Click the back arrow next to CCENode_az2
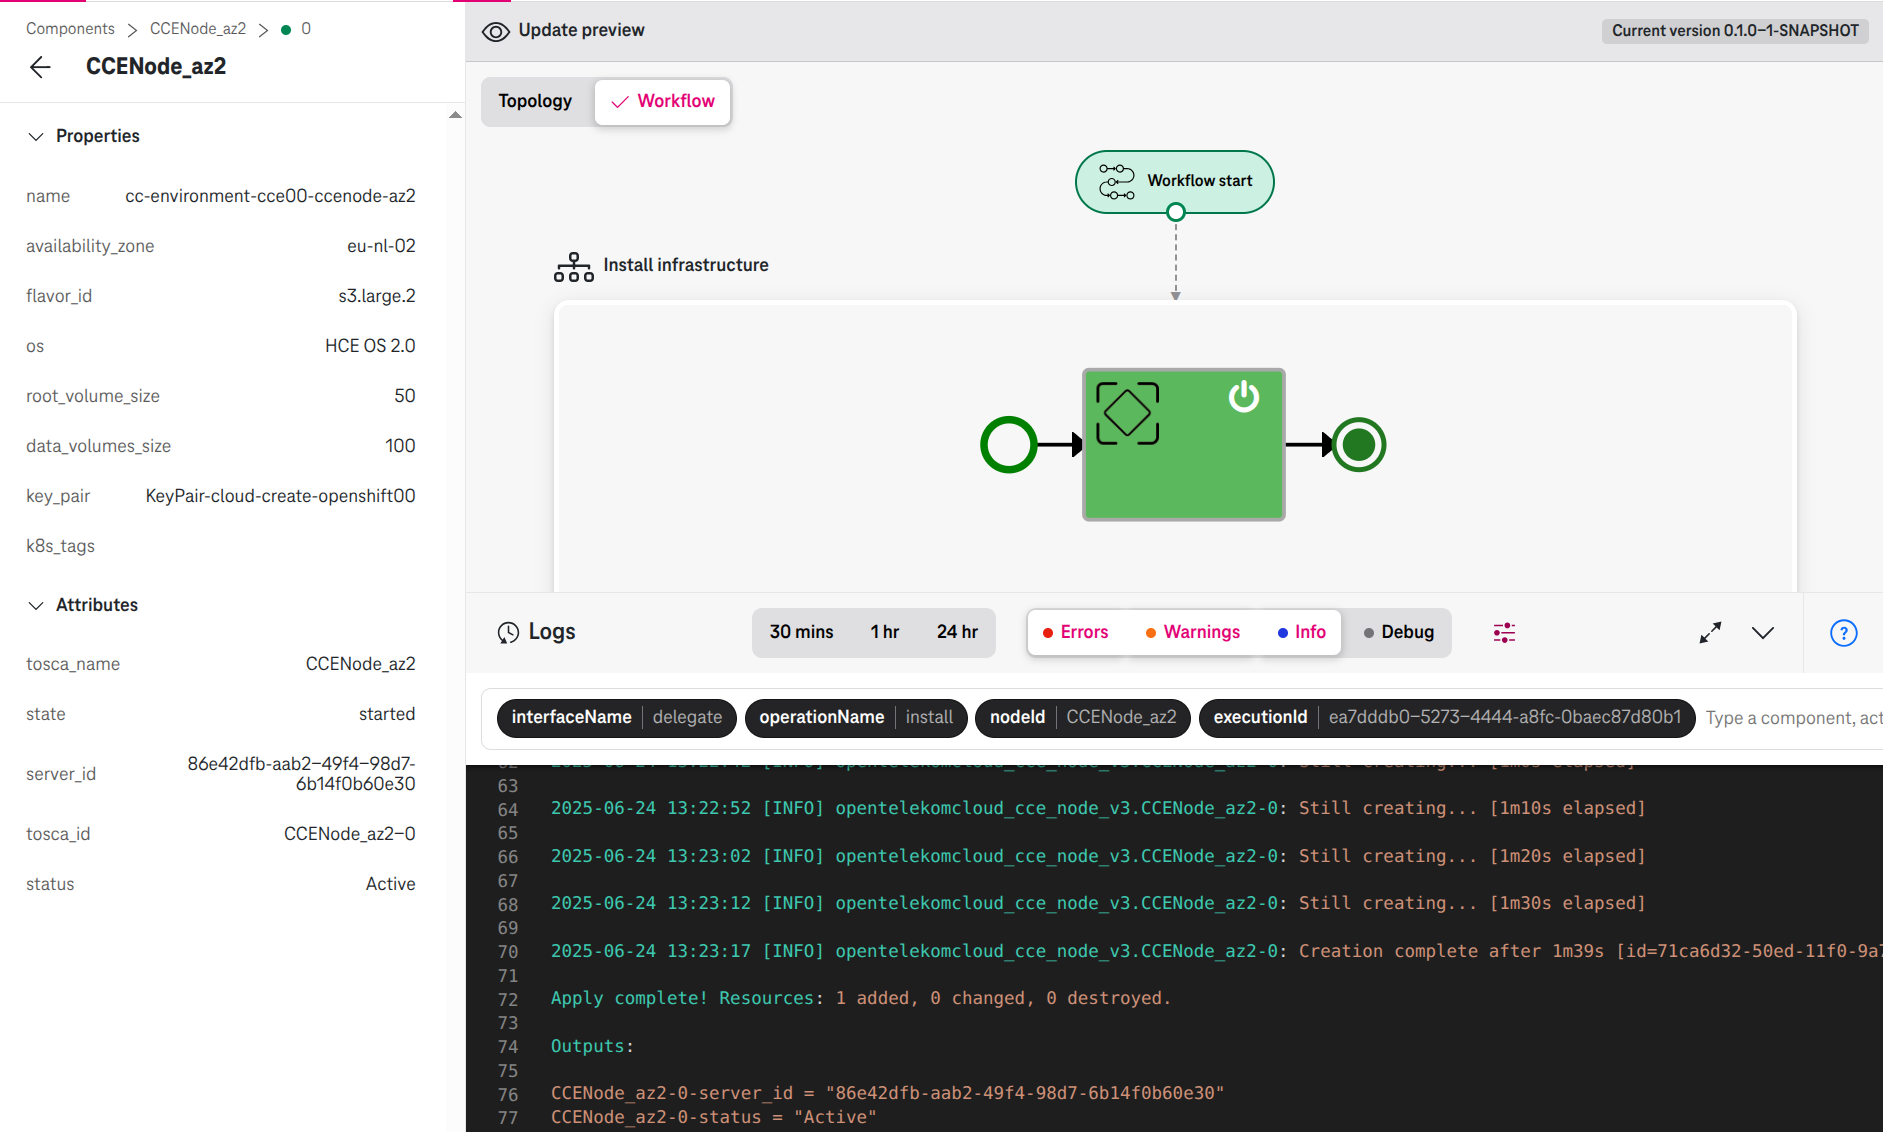Screen dimensions: 1883x1132 40,67
